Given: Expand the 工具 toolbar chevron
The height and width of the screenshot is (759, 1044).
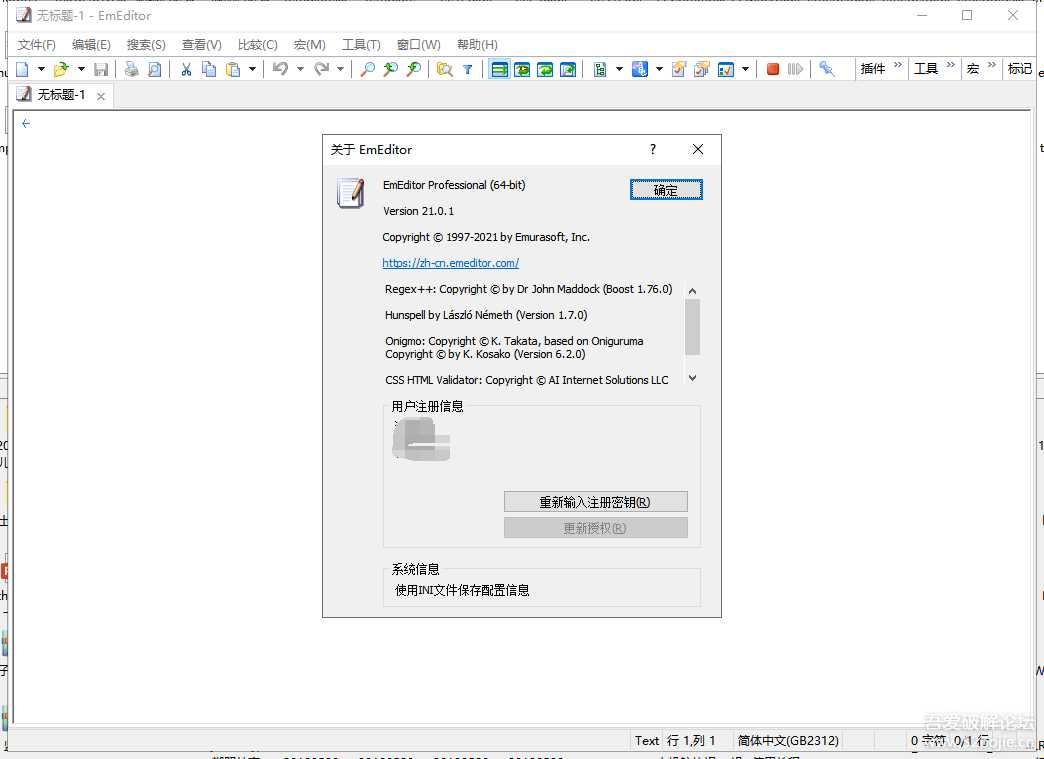Looking at the screenshot, I should click(x=950, y=65).
